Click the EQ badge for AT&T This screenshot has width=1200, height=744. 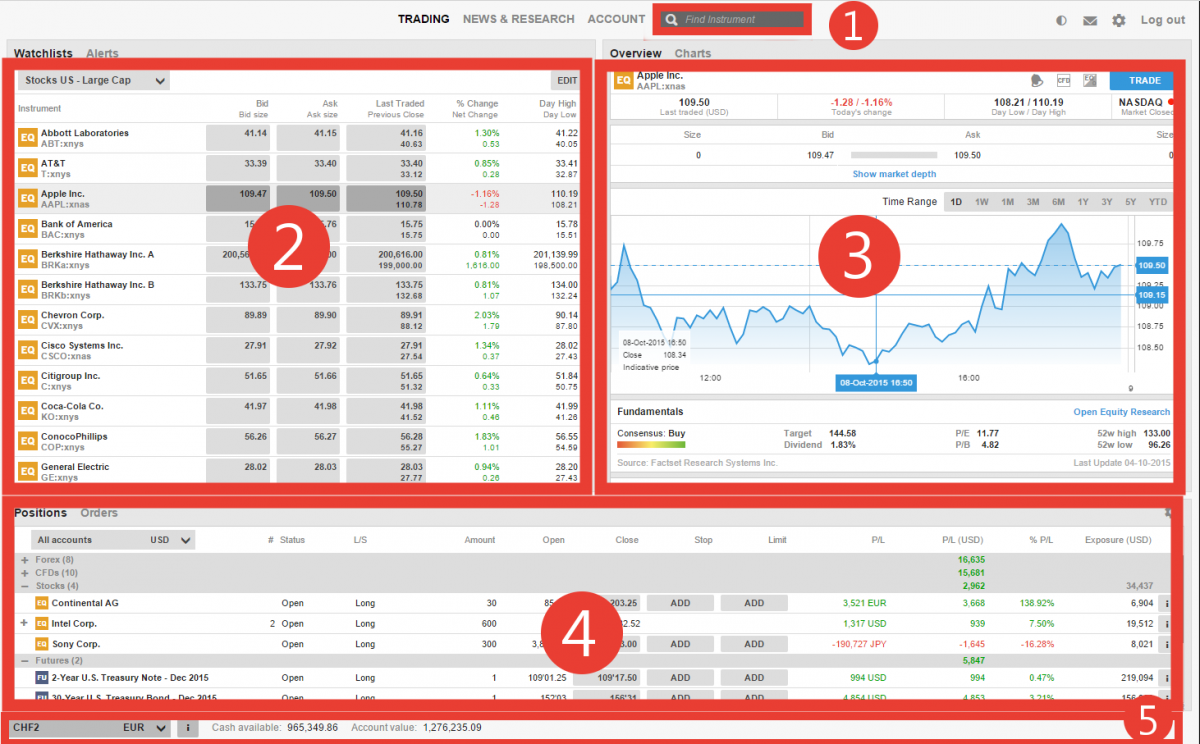[27, 168]
